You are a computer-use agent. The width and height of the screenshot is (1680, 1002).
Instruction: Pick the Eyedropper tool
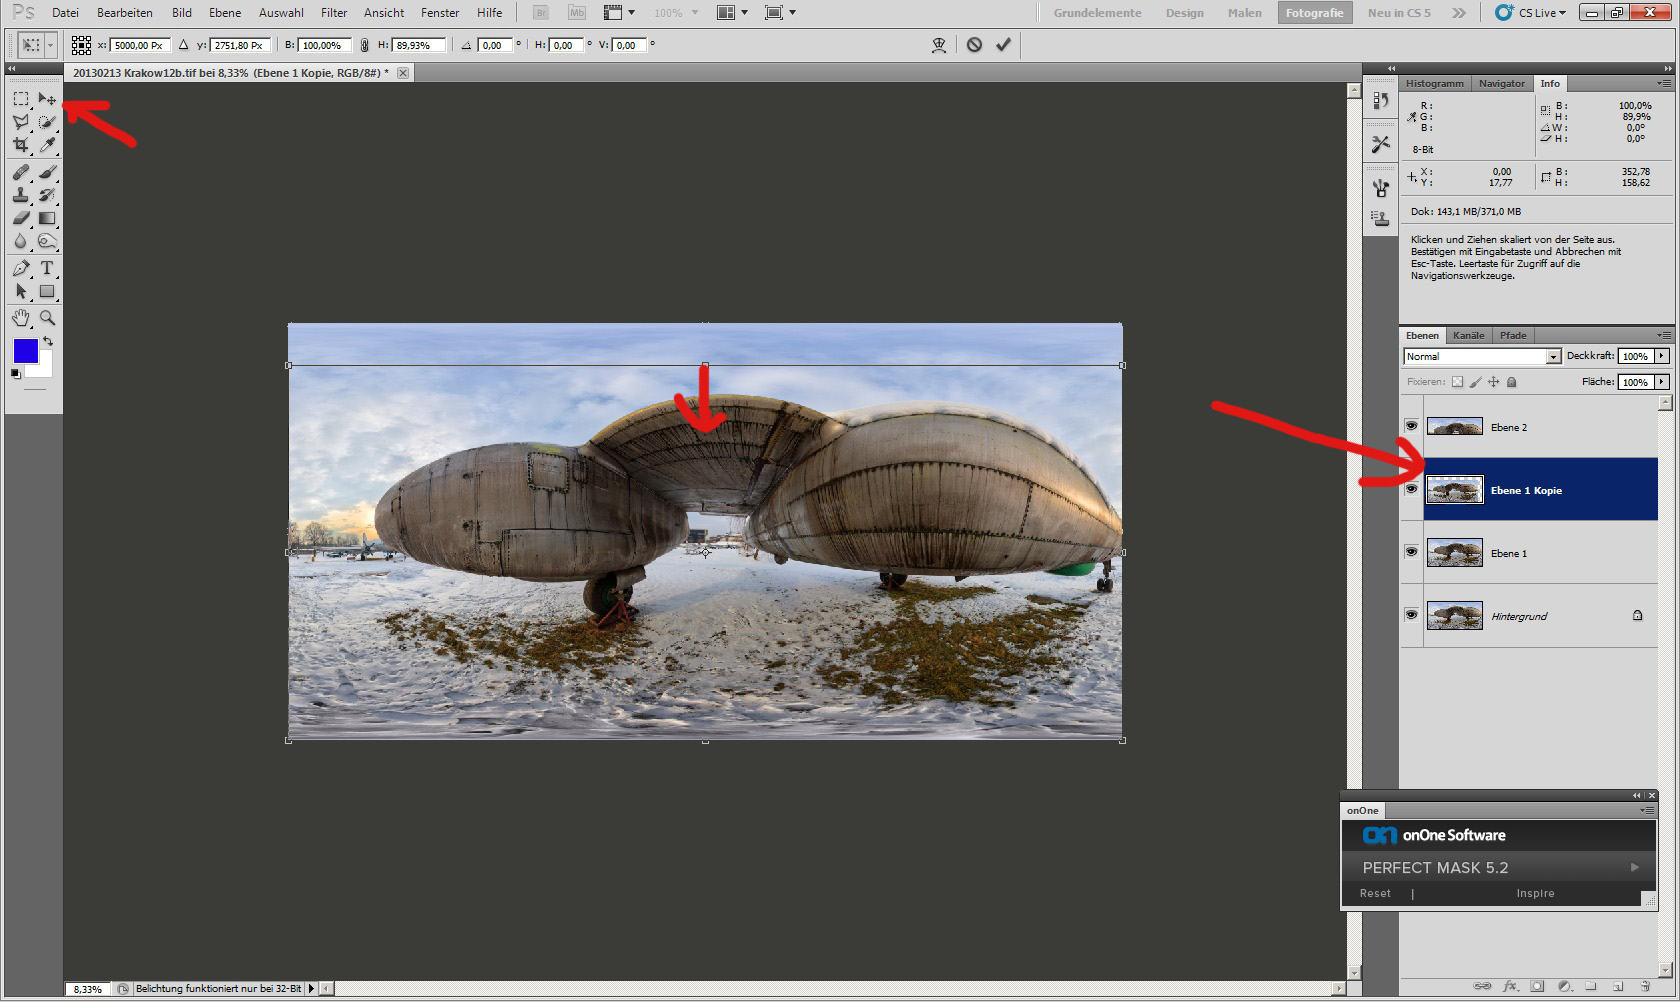coord(47,145)
